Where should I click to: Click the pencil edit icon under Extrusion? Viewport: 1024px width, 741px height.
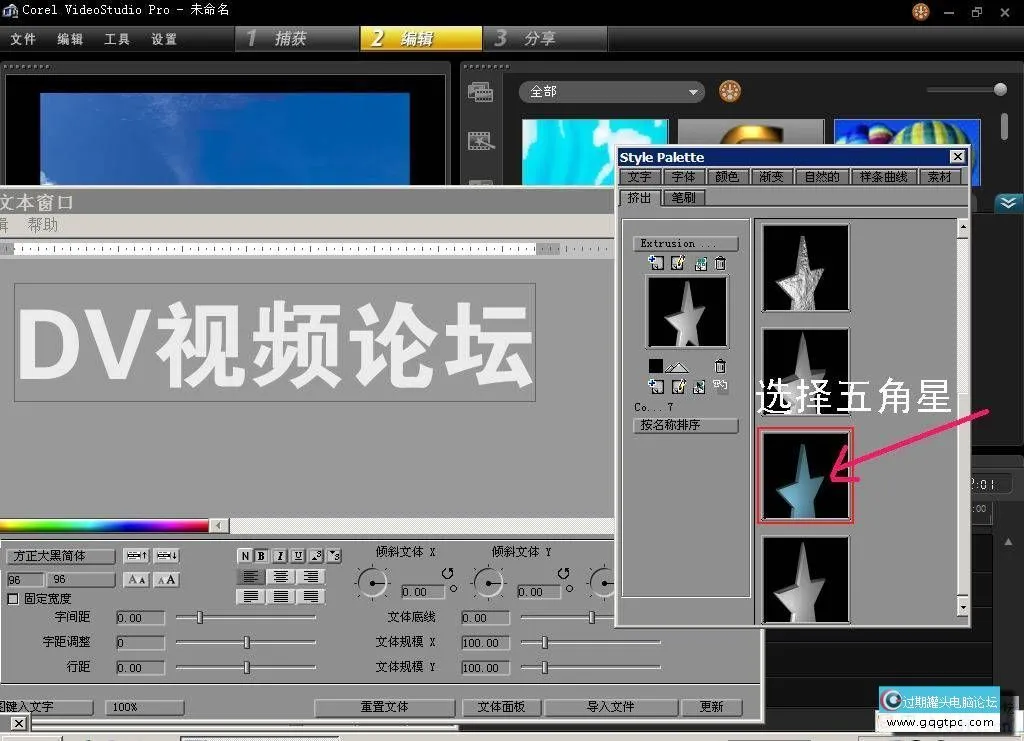tap(678, 263)
